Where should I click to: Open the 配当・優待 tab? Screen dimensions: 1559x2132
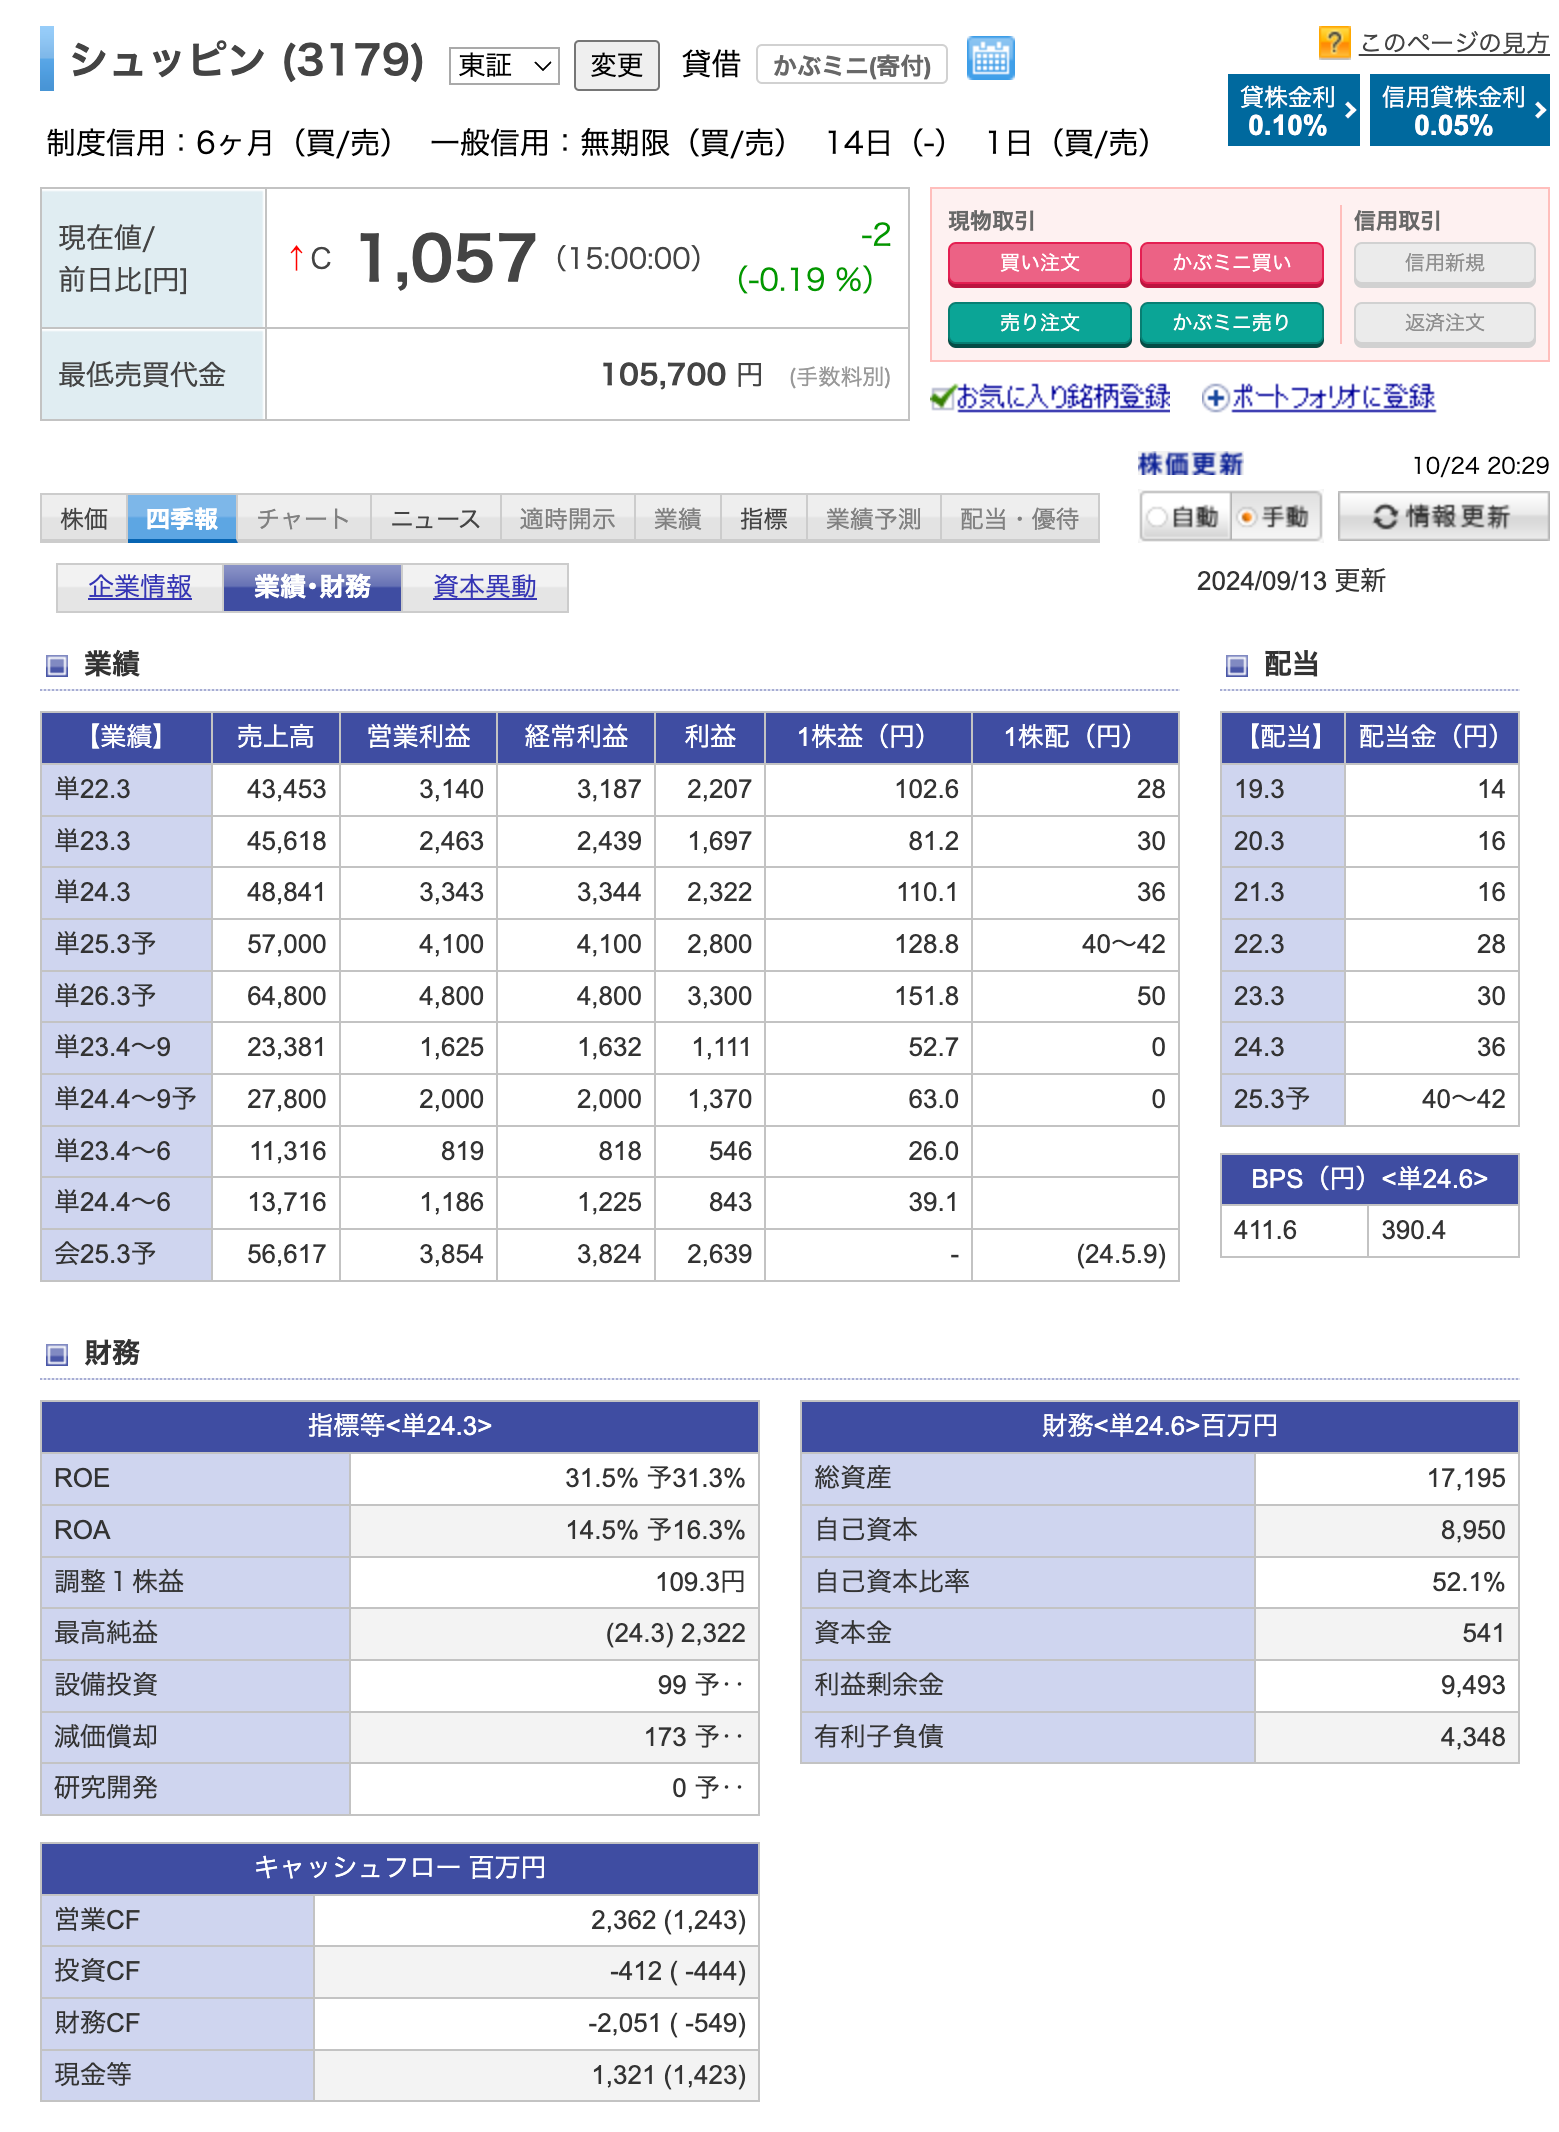coord(1020,518)
